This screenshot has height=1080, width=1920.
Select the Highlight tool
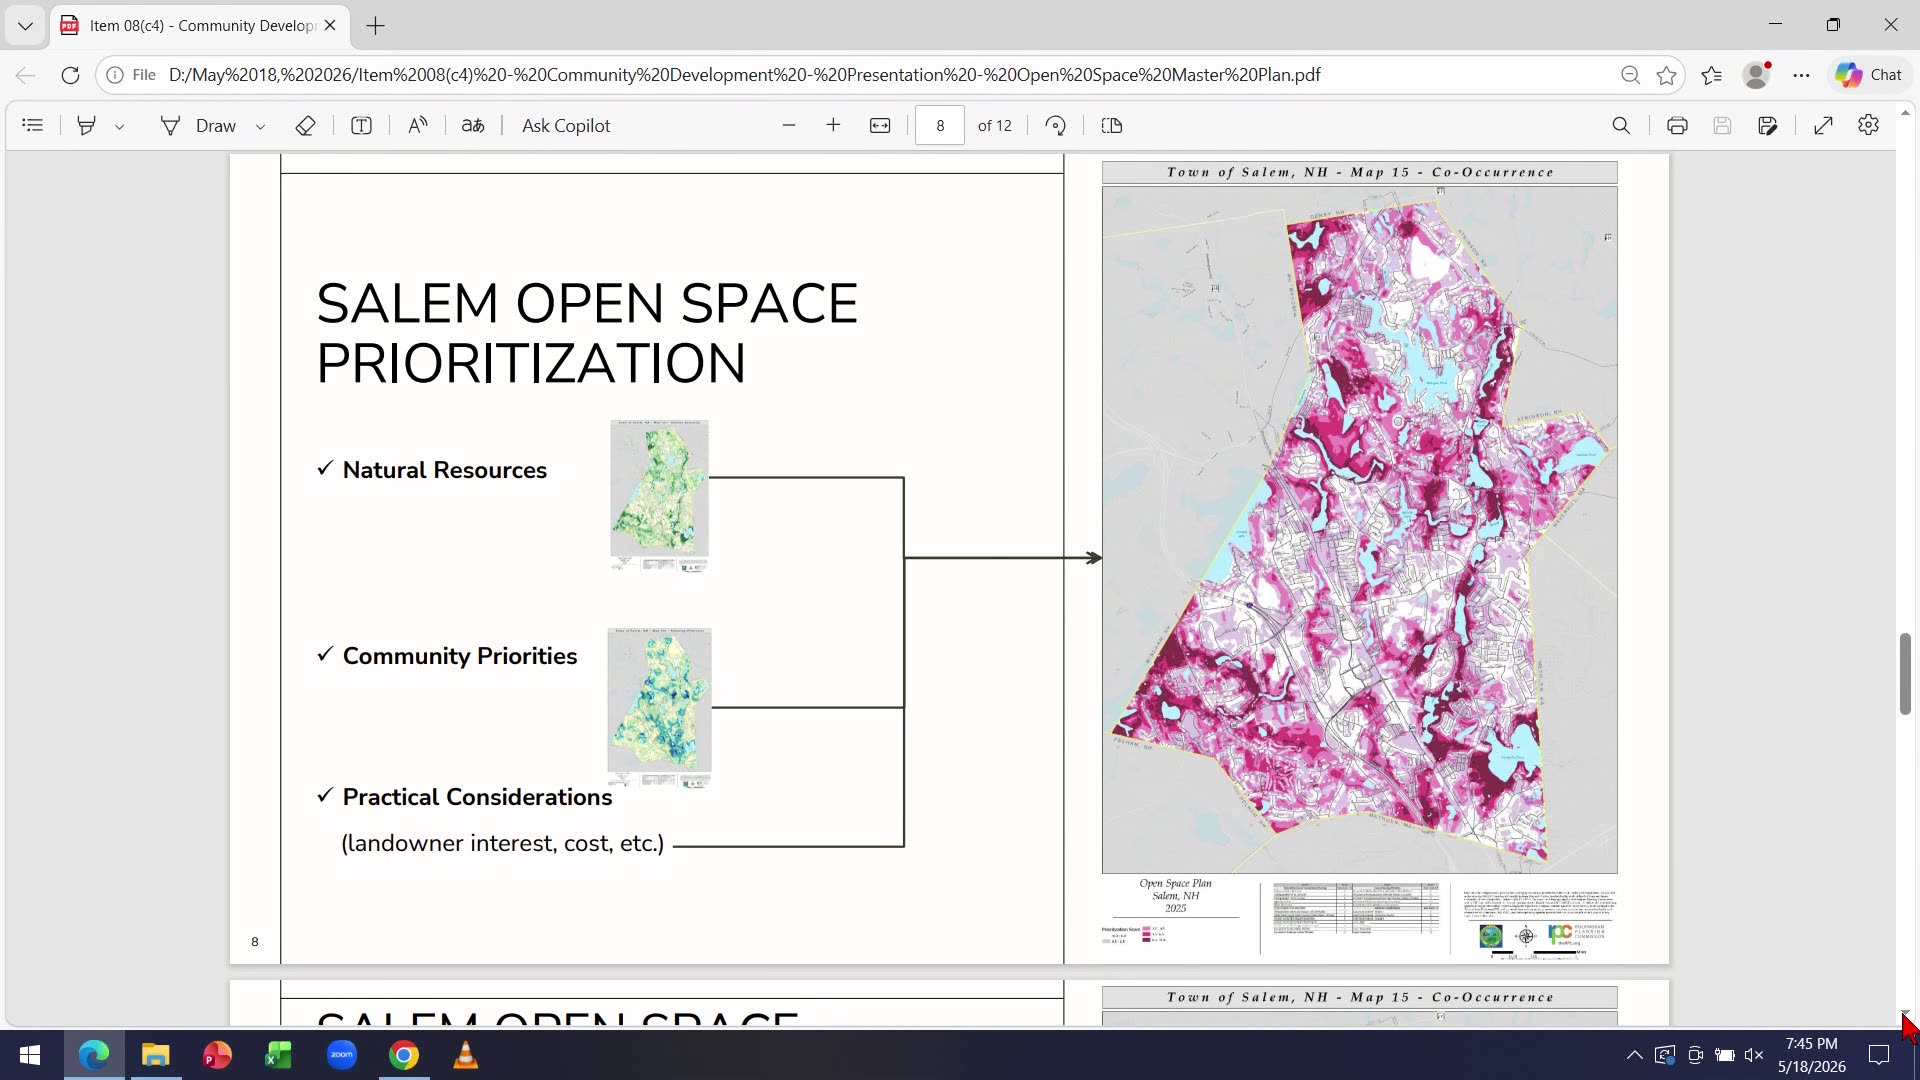pos(87,126)
